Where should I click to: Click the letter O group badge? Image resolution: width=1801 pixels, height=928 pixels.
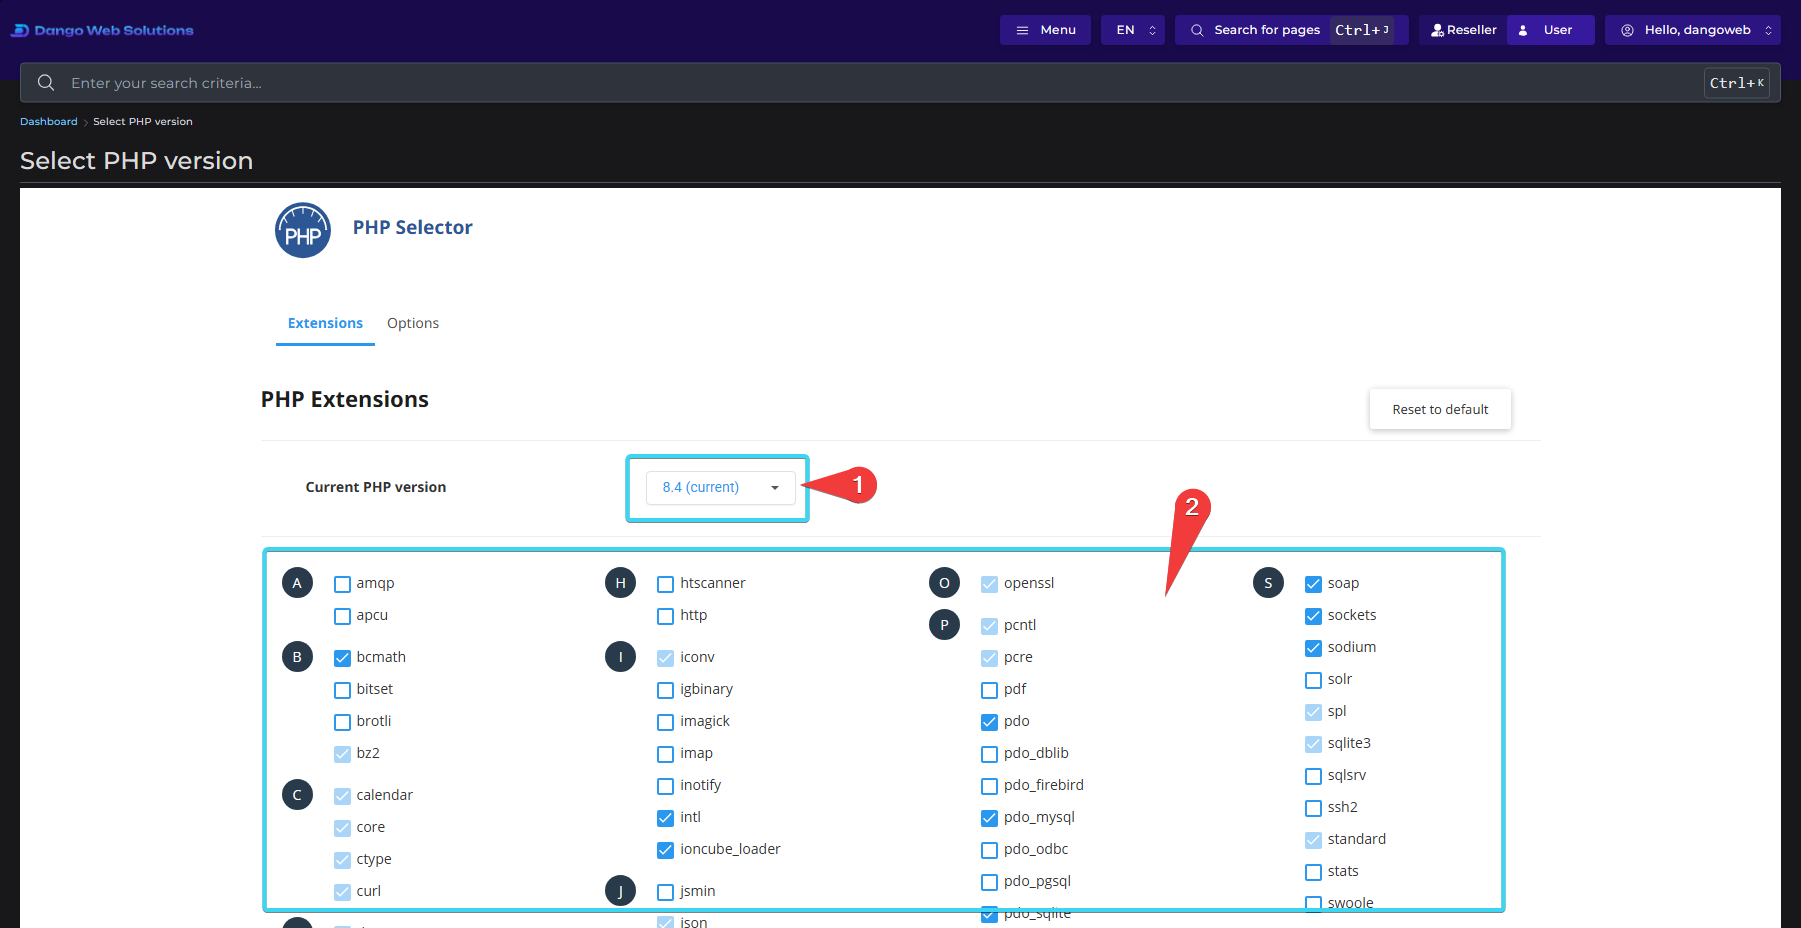coord(944,583)
